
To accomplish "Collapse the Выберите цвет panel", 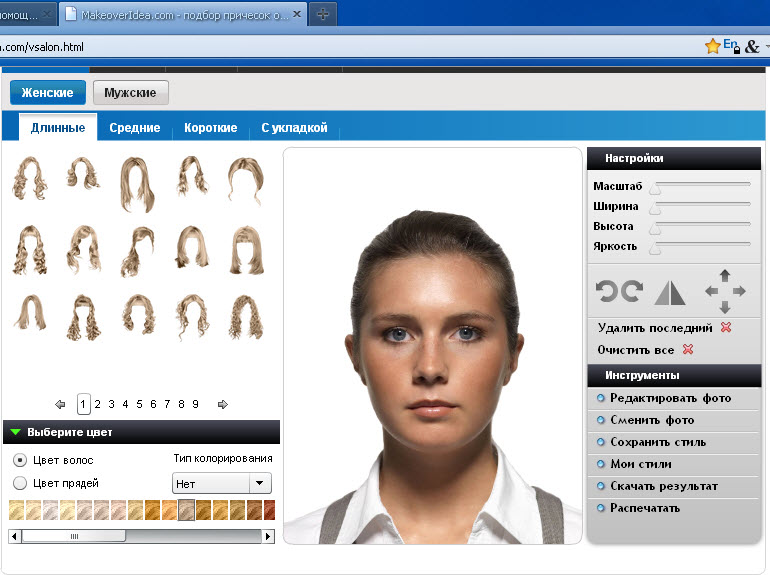I will tap(15, 433).
